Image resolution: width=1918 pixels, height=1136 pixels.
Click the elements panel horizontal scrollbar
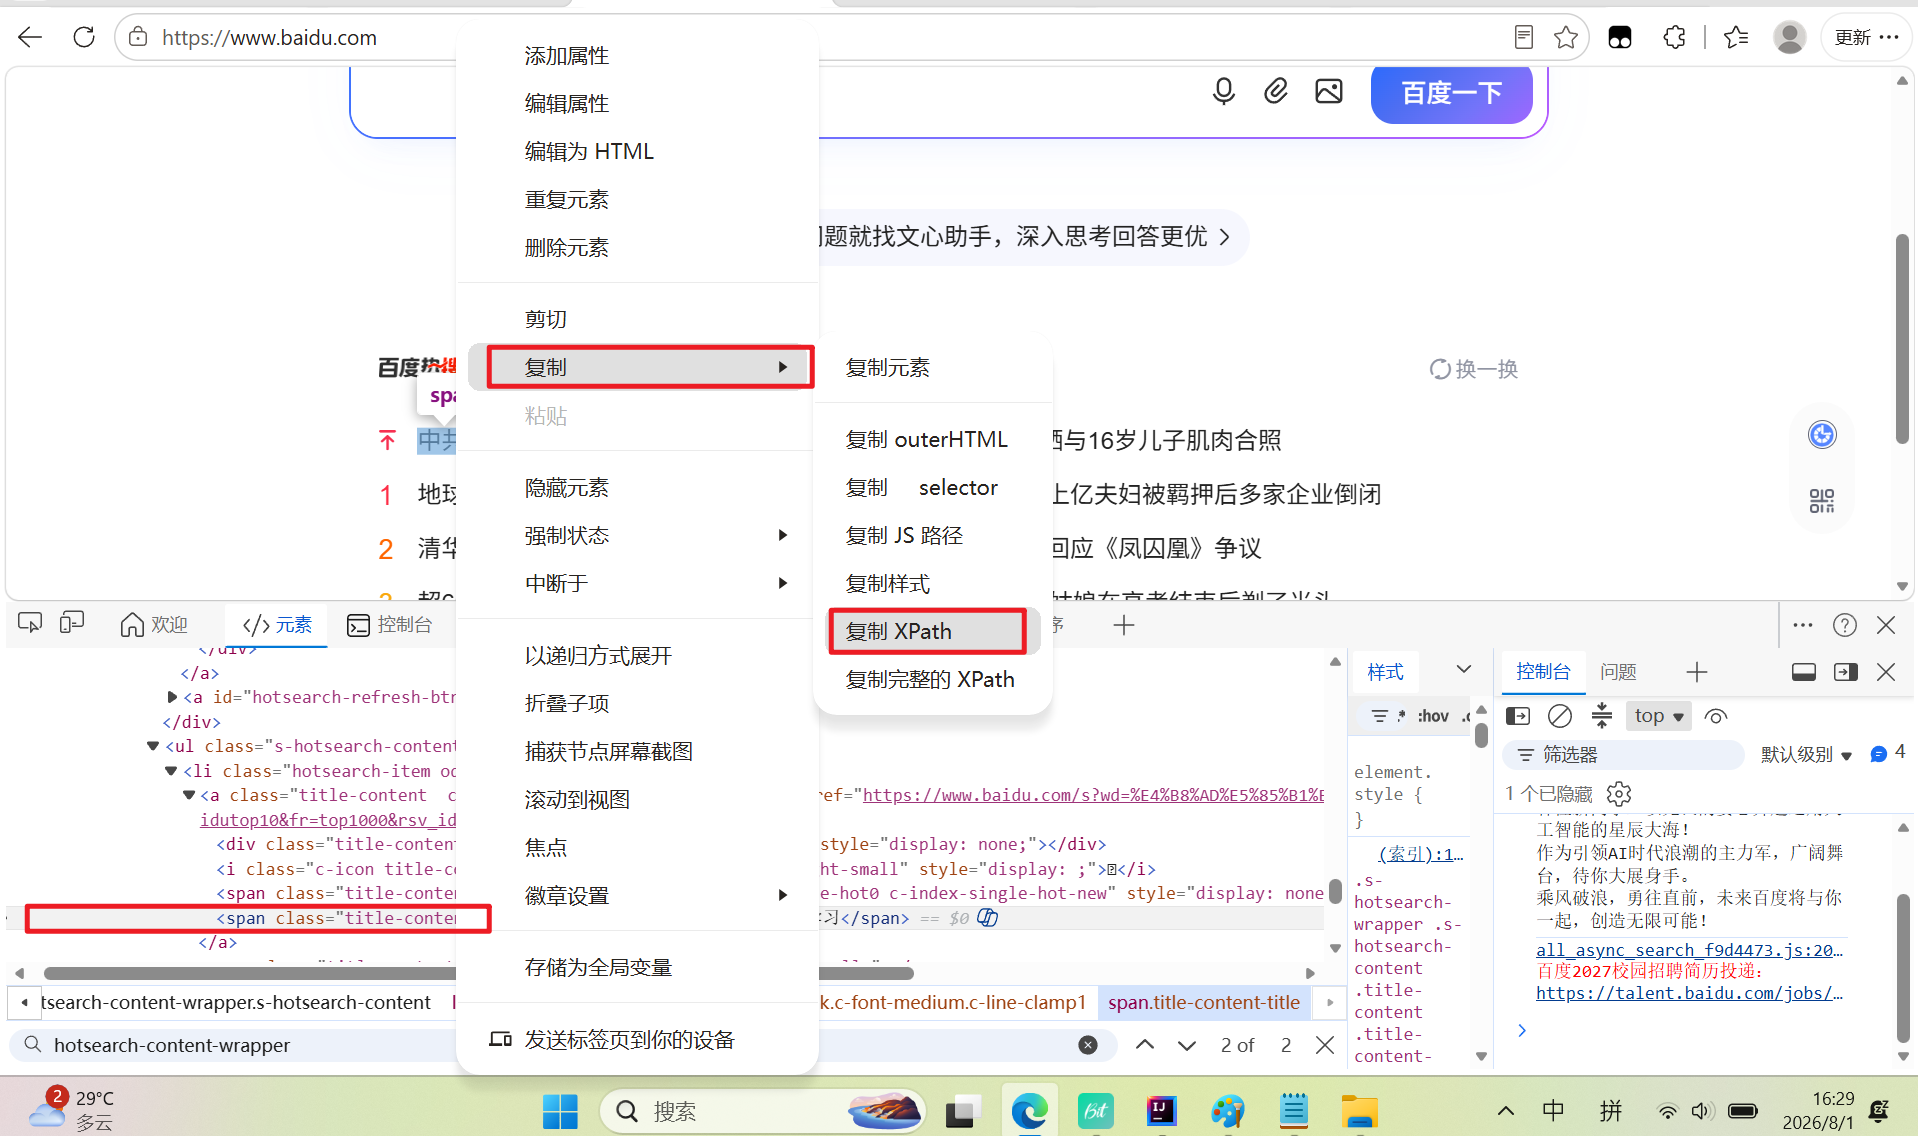pos(478,973)
